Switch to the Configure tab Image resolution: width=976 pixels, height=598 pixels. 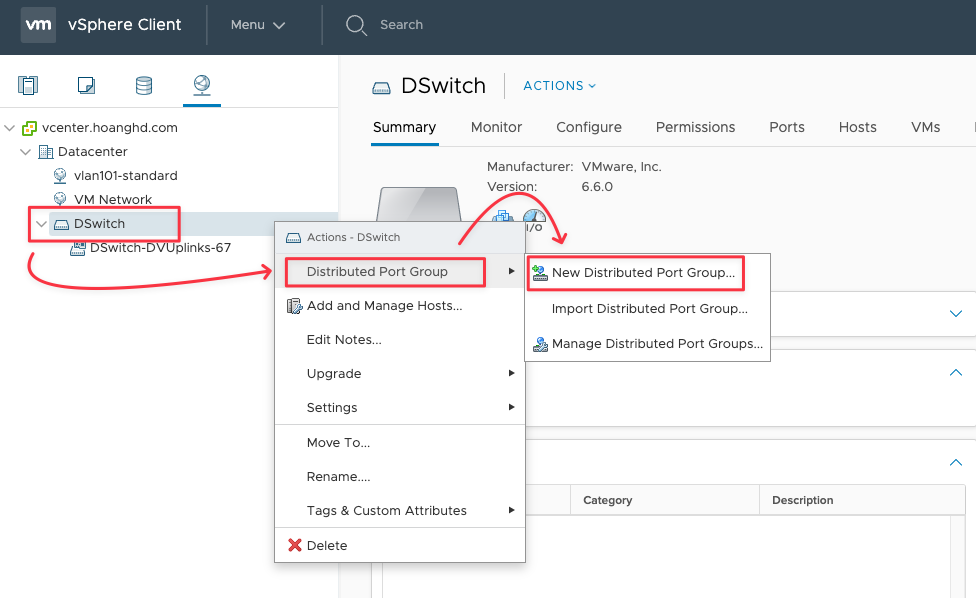589,128
